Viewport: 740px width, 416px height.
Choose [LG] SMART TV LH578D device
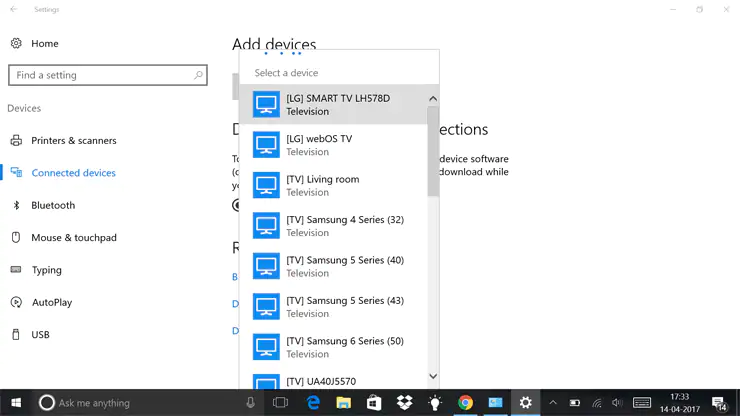point(337,105)
